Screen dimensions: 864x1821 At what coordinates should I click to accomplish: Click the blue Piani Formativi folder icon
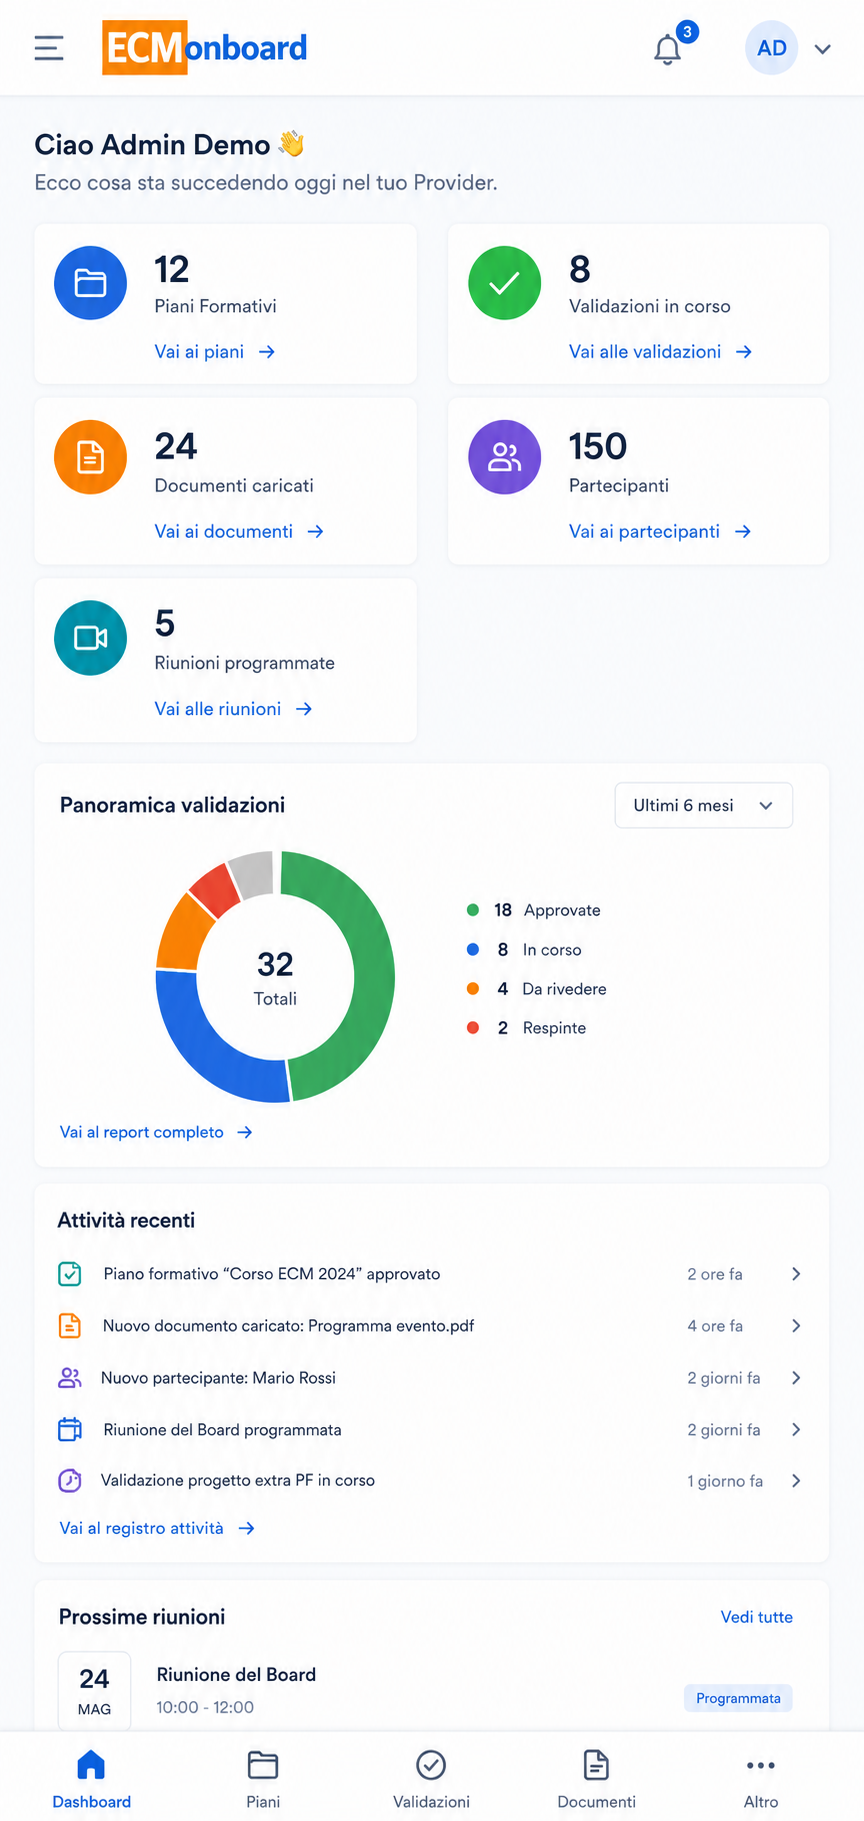click(90, 283)
